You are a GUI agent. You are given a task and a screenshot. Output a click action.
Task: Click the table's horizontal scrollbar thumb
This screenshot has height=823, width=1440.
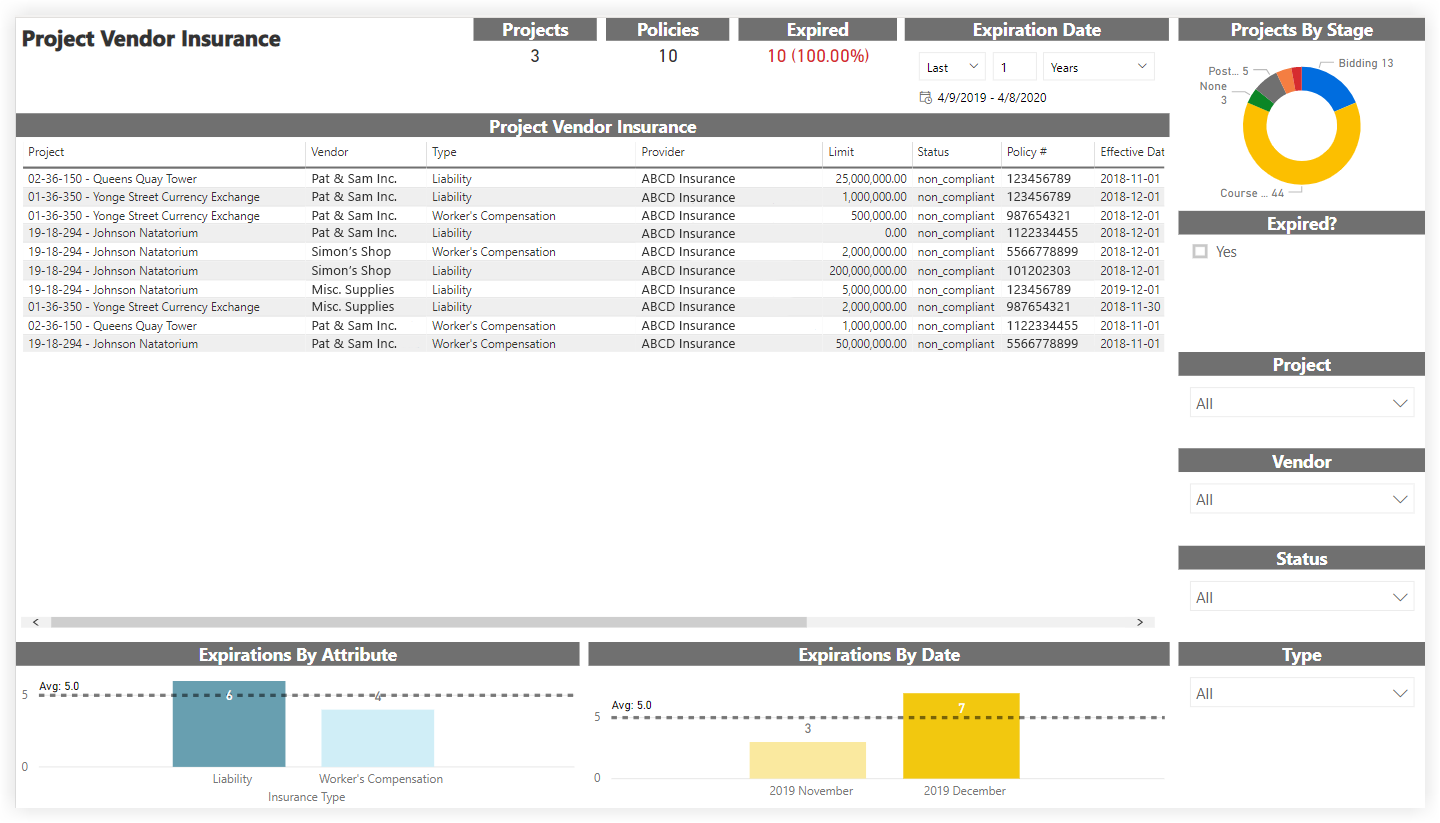(x=428, y=622)
